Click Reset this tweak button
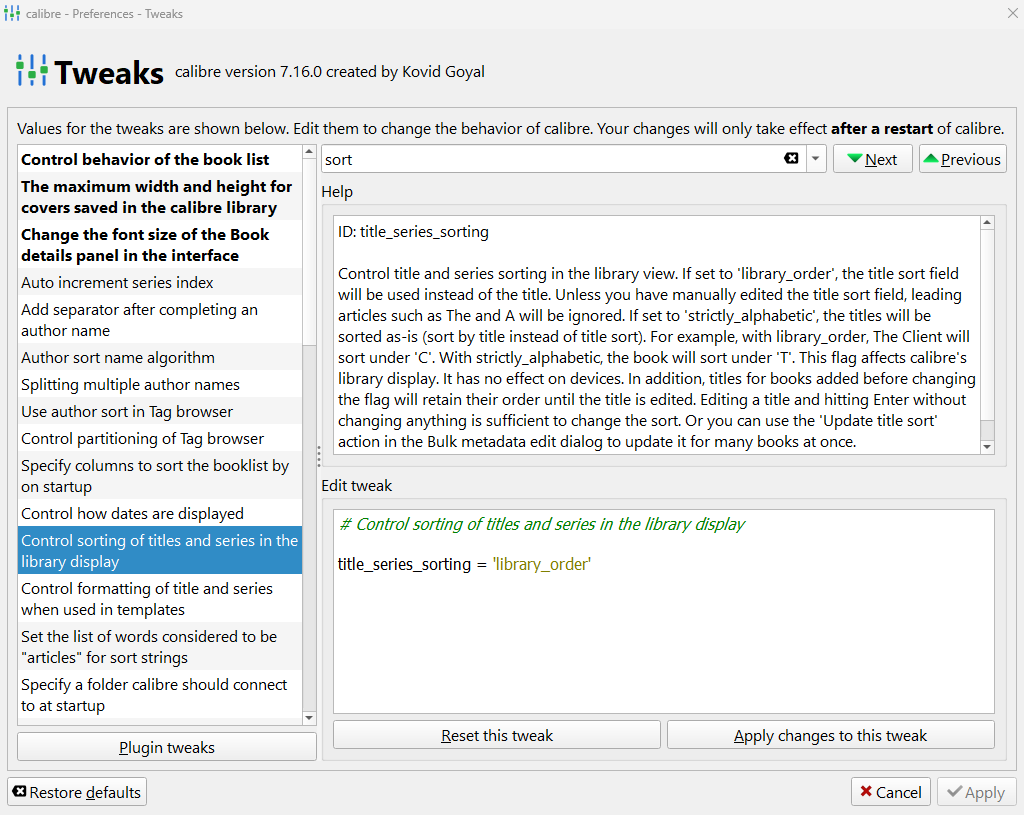The width and height of the screenshot is (1024, 815). click(497, 735)
